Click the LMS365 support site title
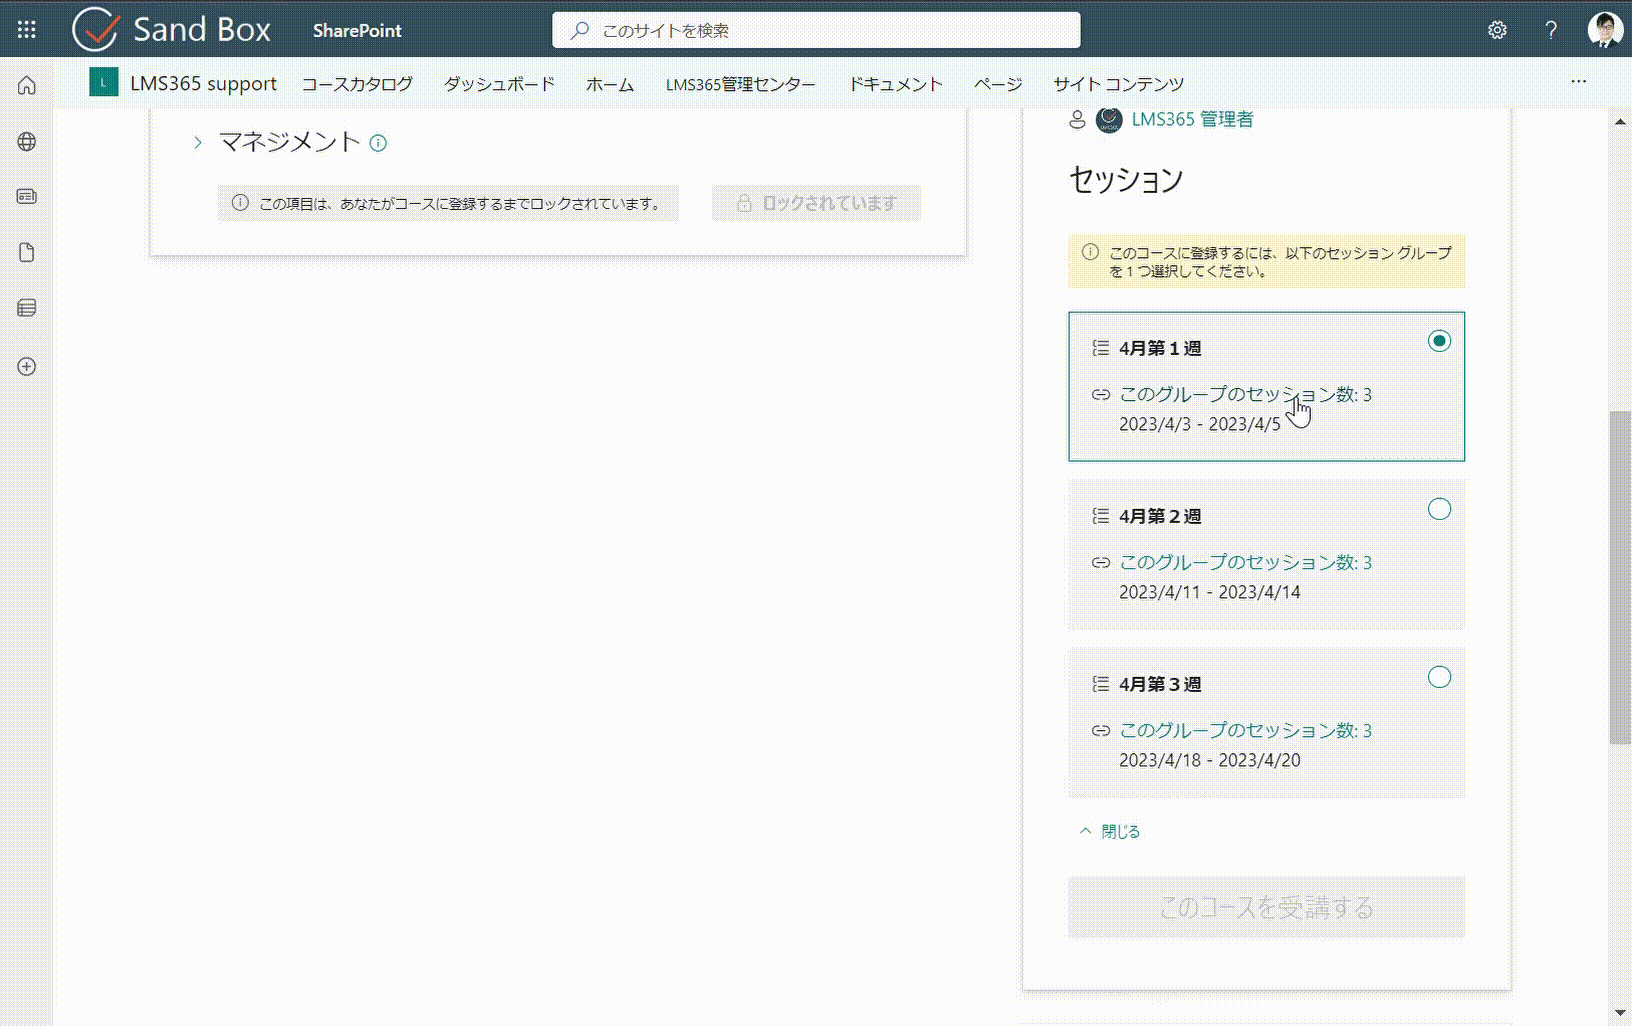Screen dimensions: 1632x1026 (203, 83)
